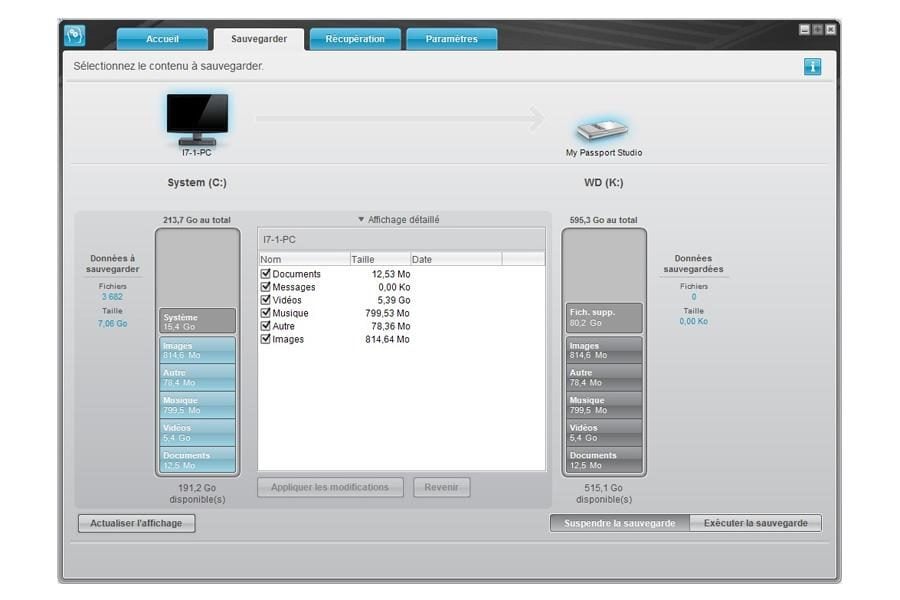Viewport: 900px width, 600px height.
Task: Switch to the Récupération tab
Action: pyautogui.click(x=354, y=39)
